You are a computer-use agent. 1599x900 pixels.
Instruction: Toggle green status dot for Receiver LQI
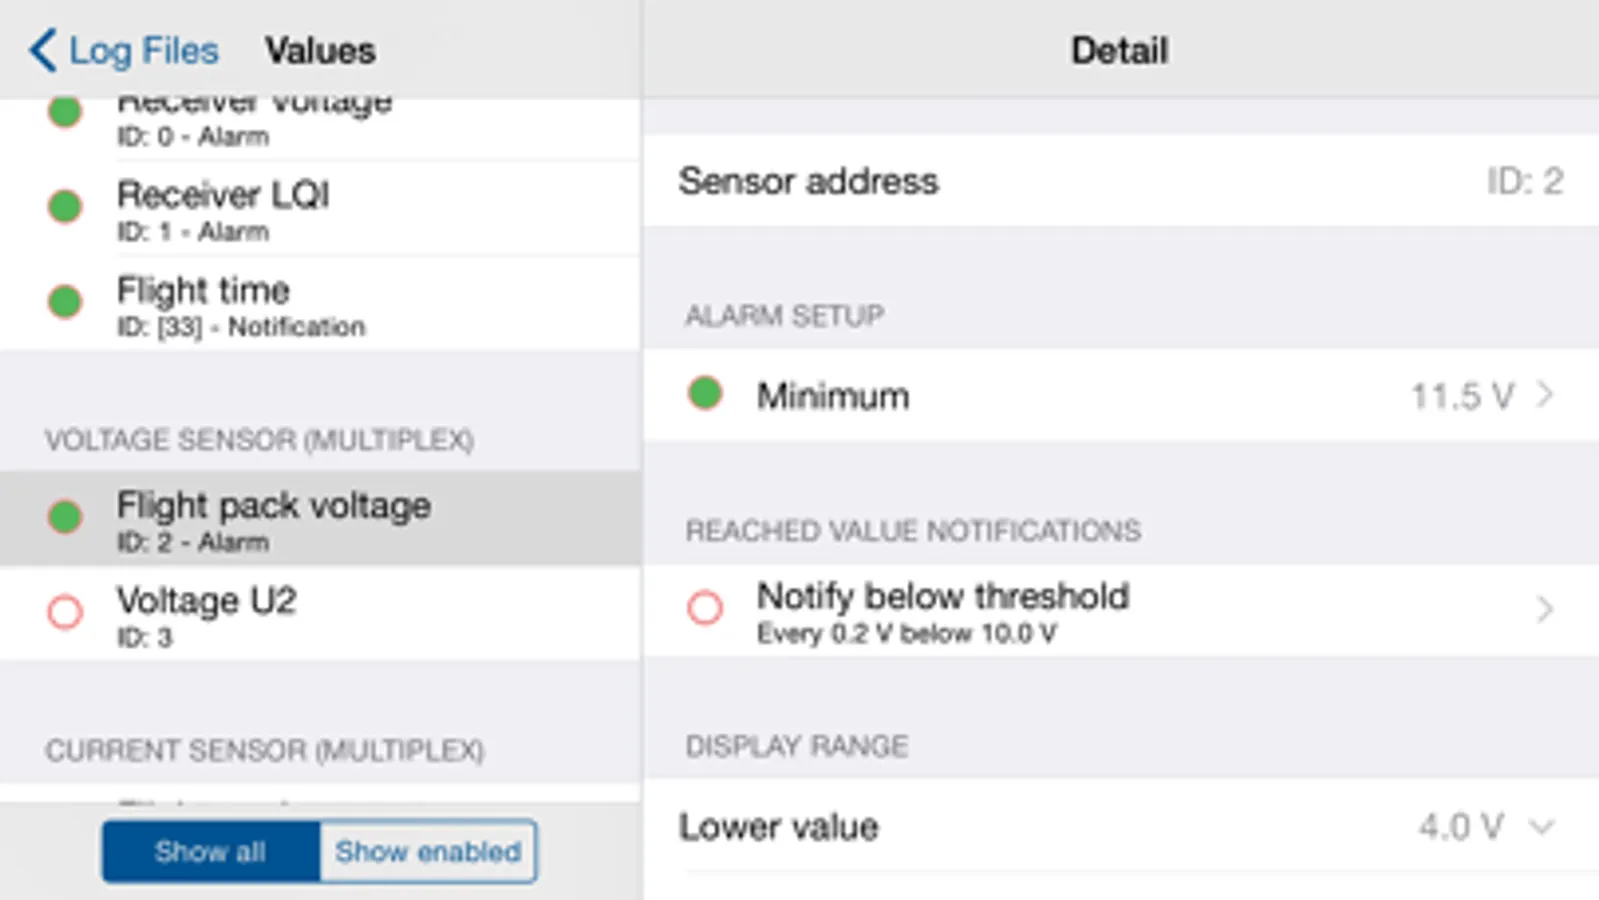point(66,206)
